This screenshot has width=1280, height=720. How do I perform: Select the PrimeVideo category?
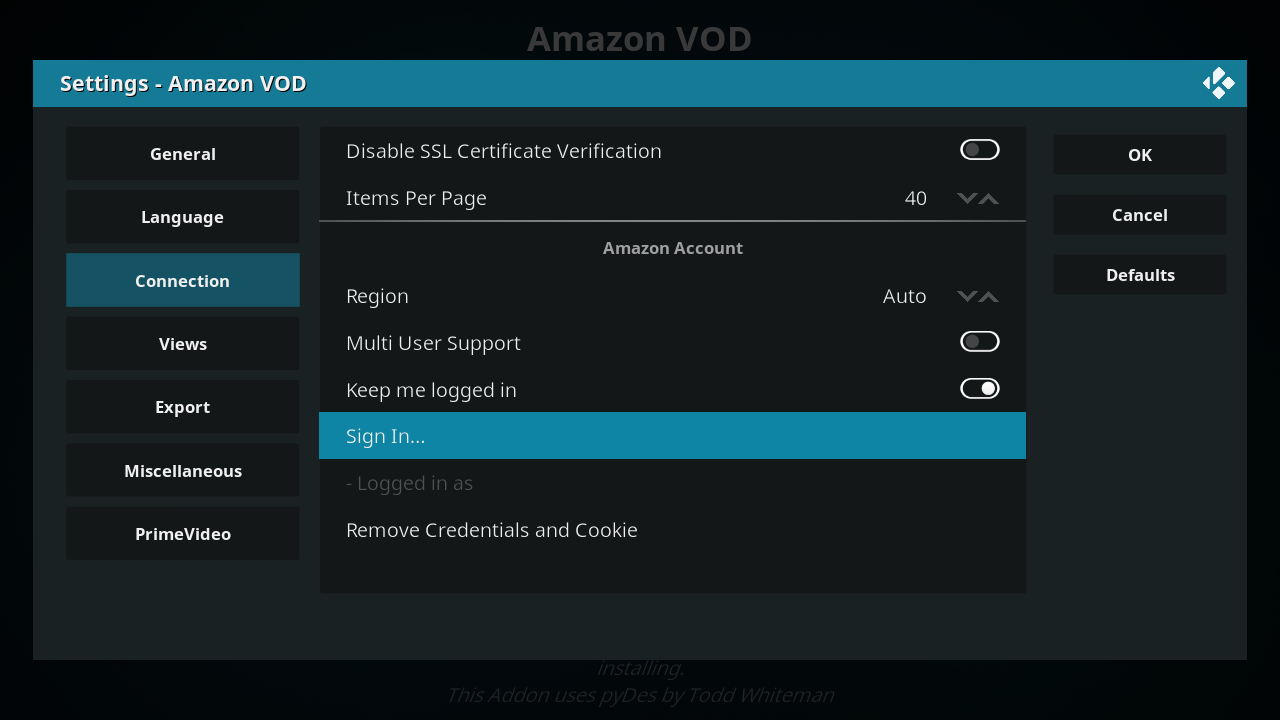(183, 534)
